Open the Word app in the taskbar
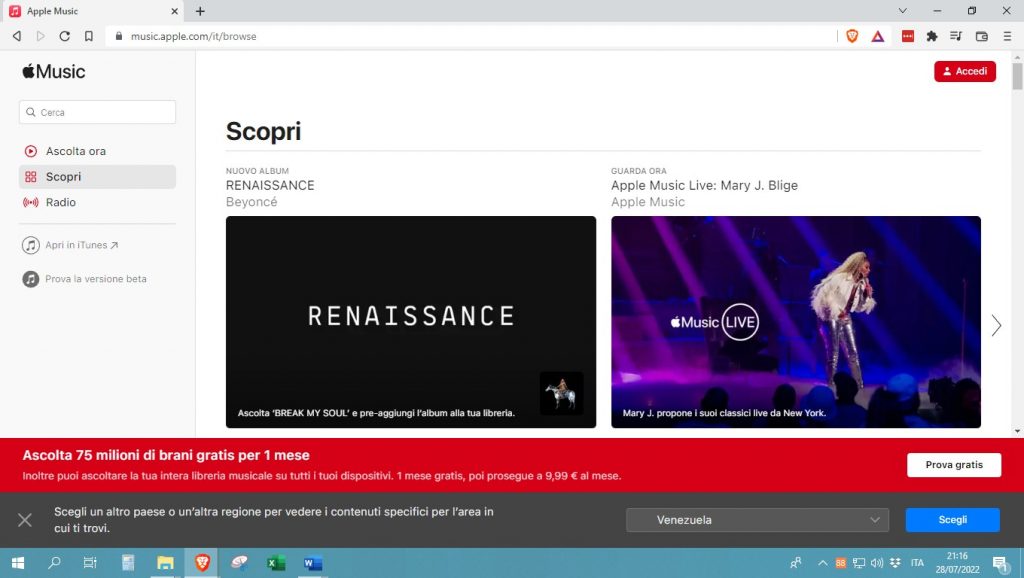This screenshot has height=578, width=1024. click(312, 563)
